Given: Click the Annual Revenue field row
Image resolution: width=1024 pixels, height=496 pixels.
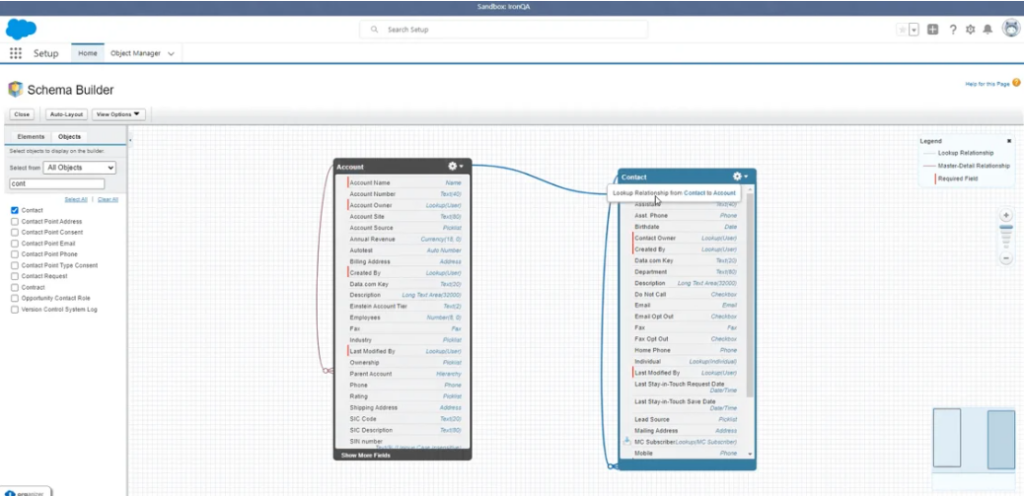Looking at the screenshot, I should pyautogui.click(x=405, y=240).
